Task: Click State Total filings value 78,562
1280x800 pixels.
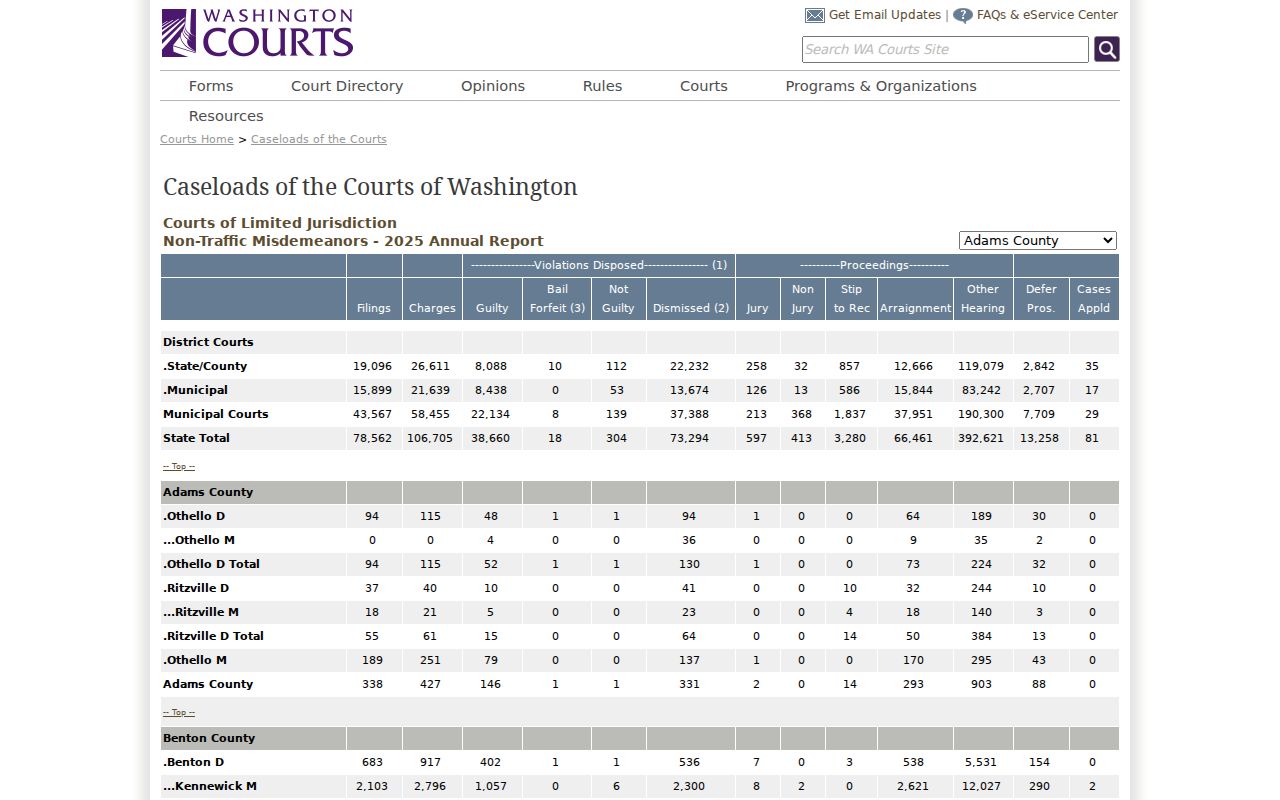Action: [x=372, y=438]
